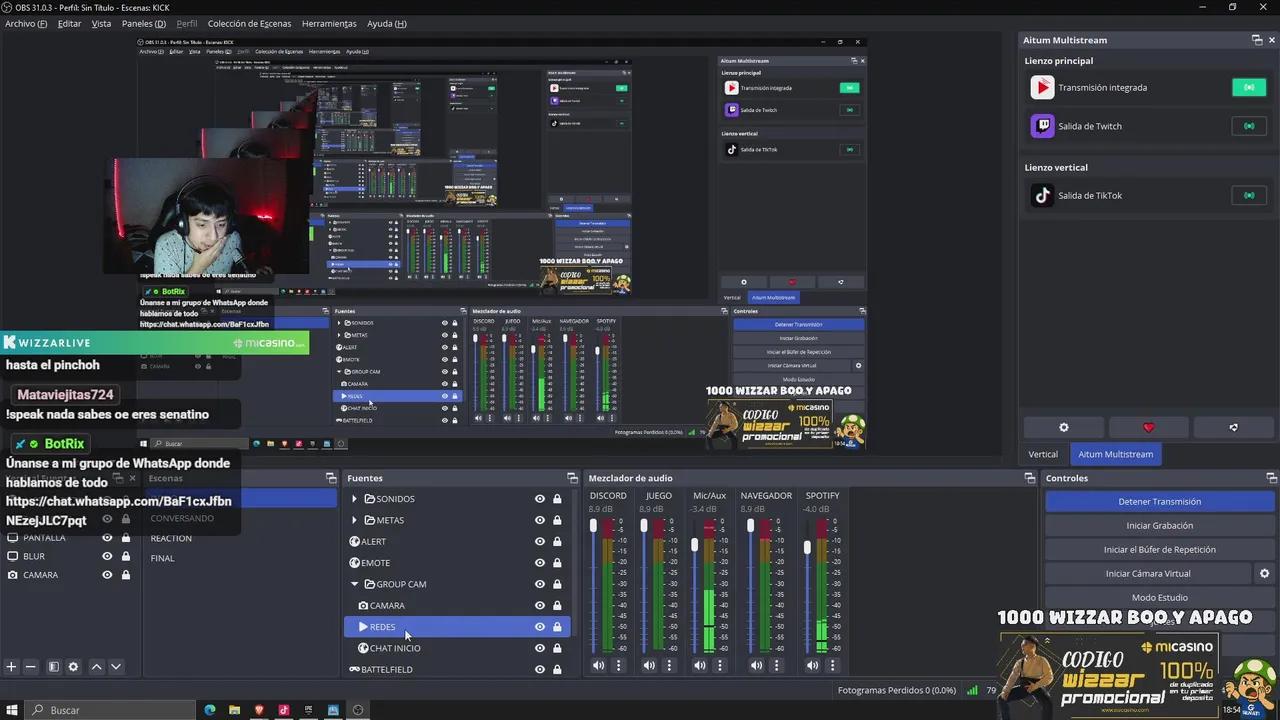The height and width of the screenshot is (720, 1280).
Task: Select the REACTION scene
Action: click(171, 538)
